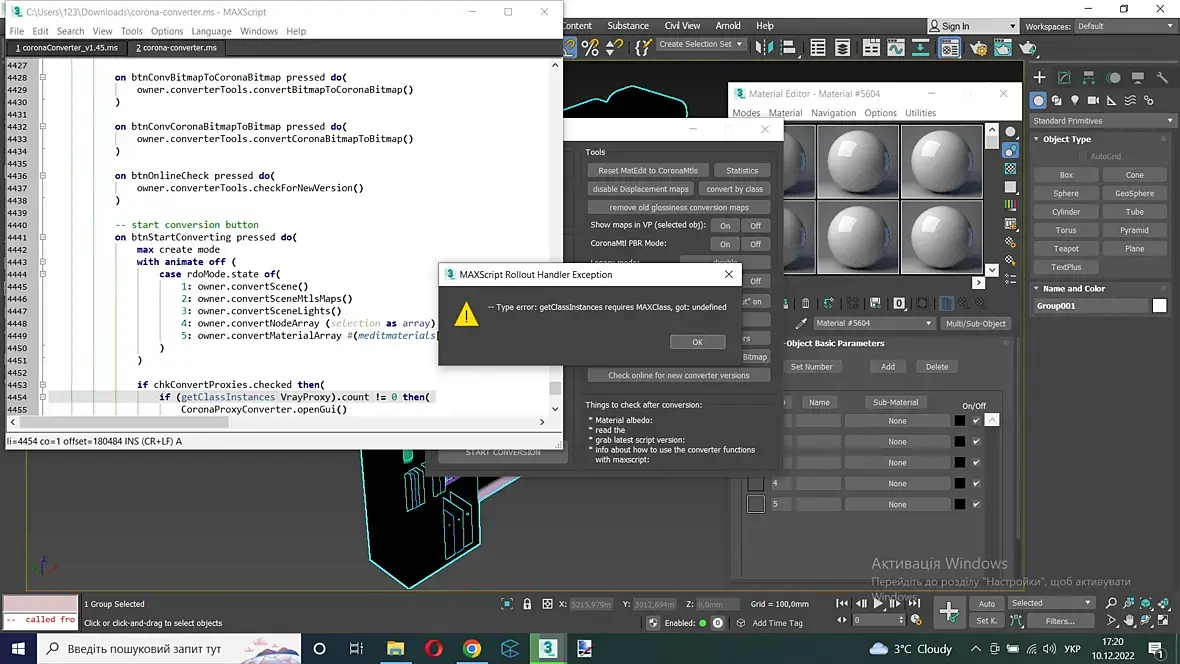Toggle the Auto key button
The image size is (1180, 664).
(x=986, y=604)
